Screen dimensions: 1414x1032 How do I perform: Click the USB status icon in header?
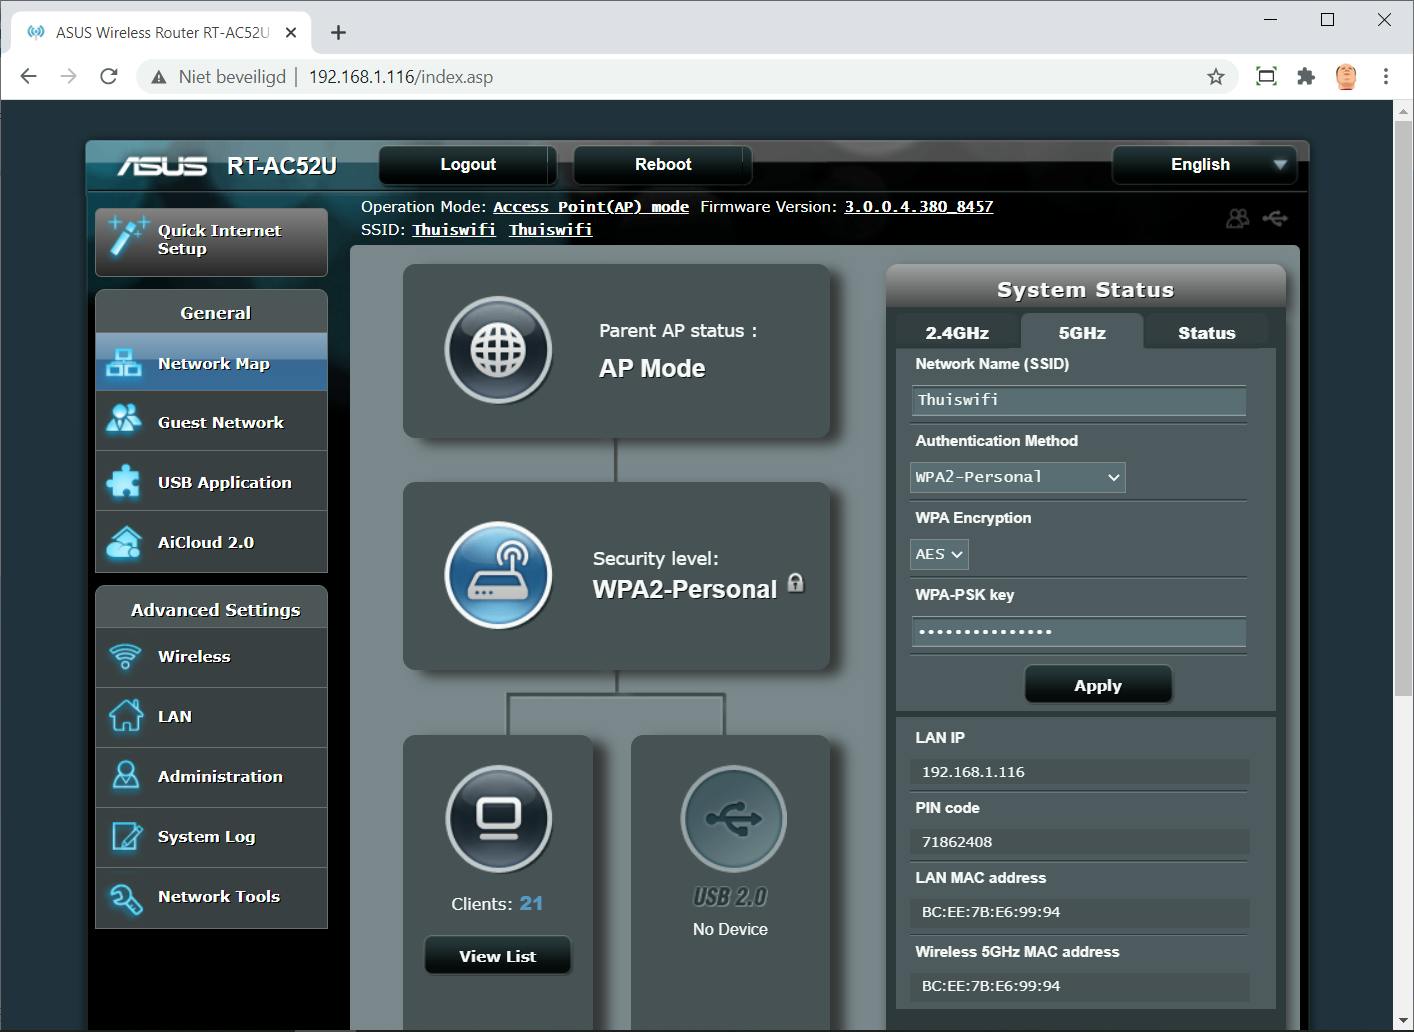coord(1275,218)
